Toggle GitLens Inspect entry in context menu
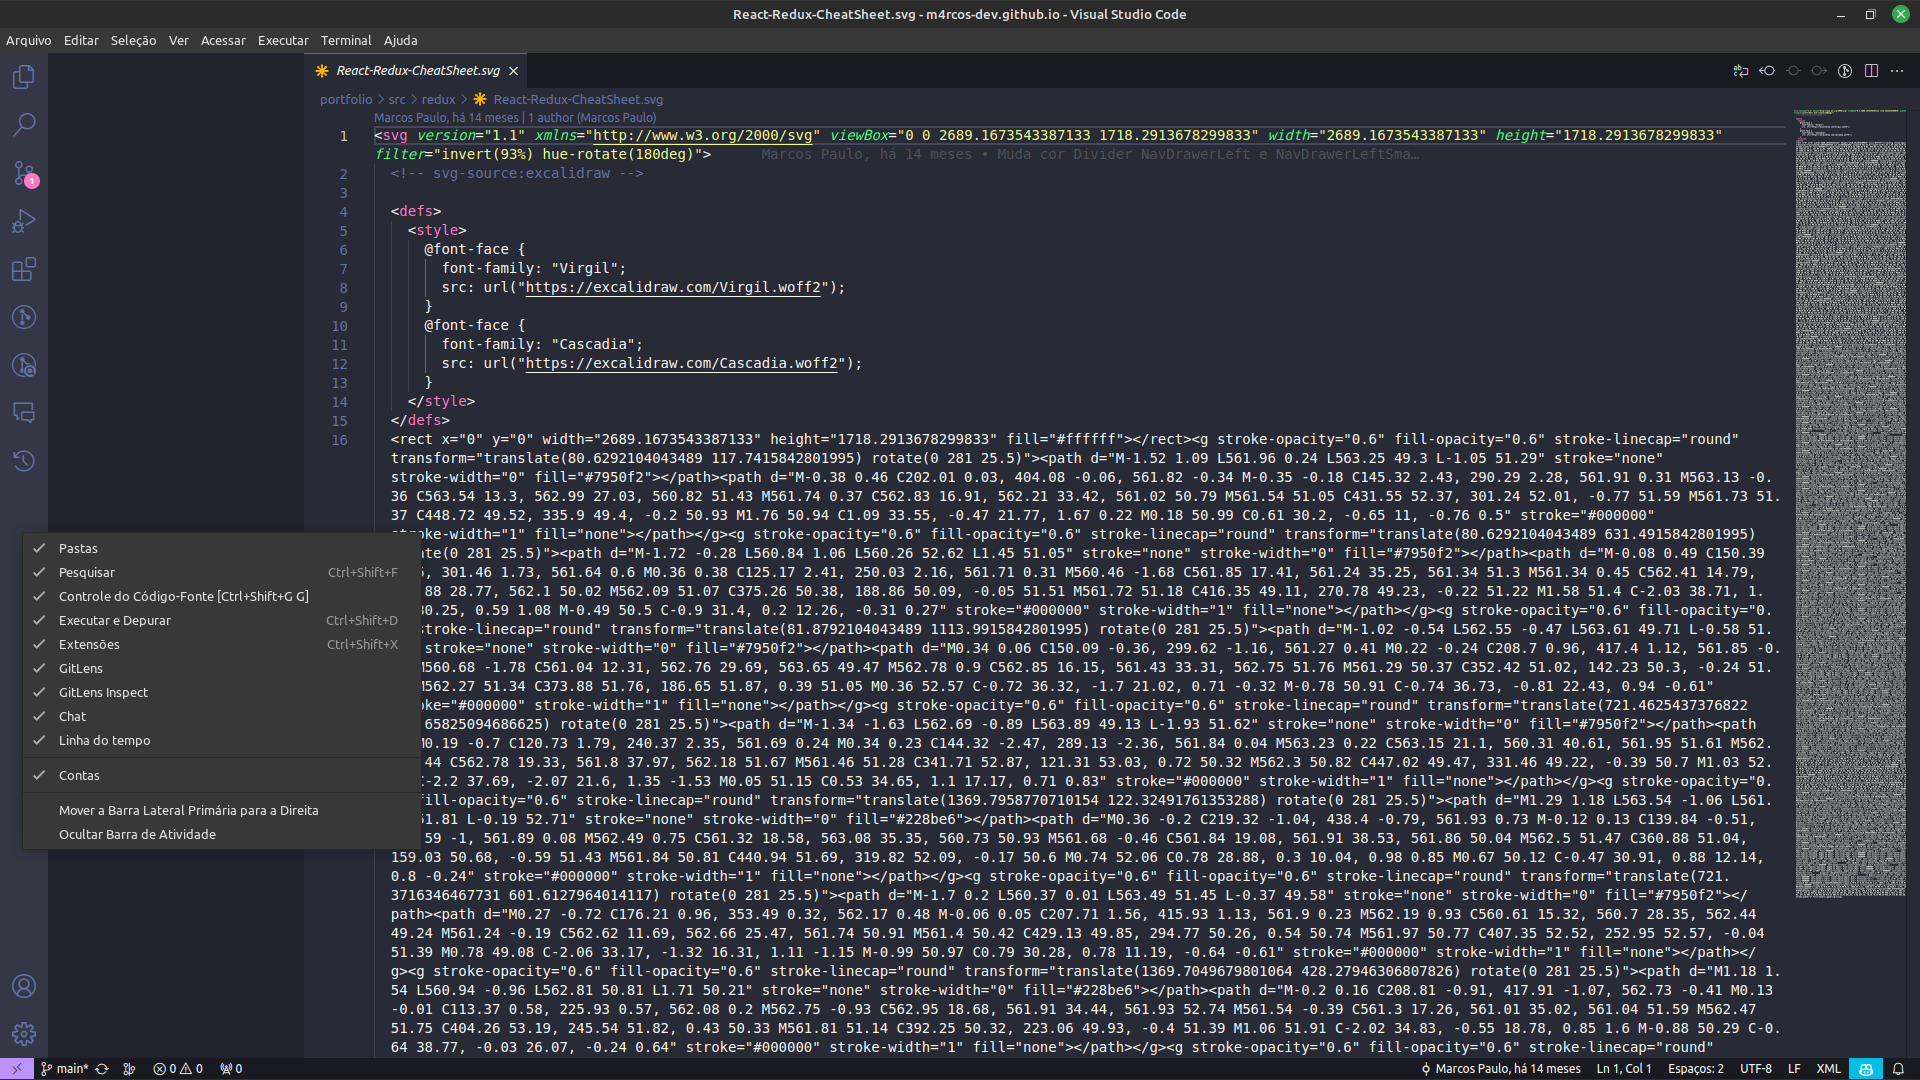Screen dimensions: 1920x1080 coord(221,692)
